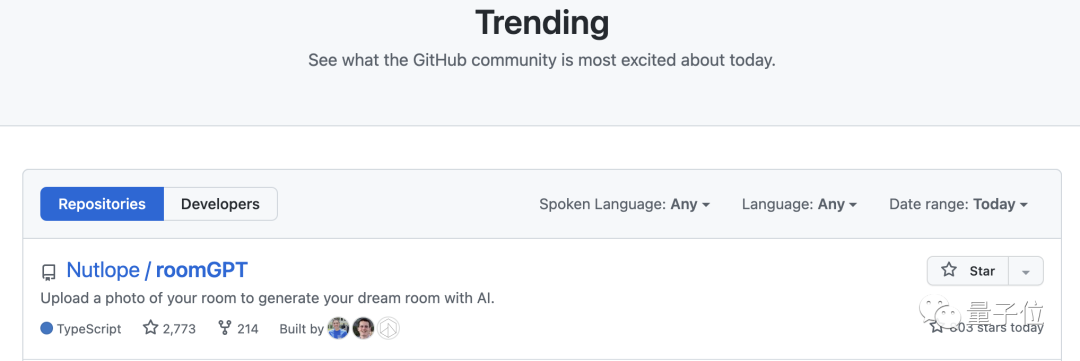This screenshot has height=361, width=1080.
Task: Click the first Built by contributor avatar
Action: coord(338,329)
